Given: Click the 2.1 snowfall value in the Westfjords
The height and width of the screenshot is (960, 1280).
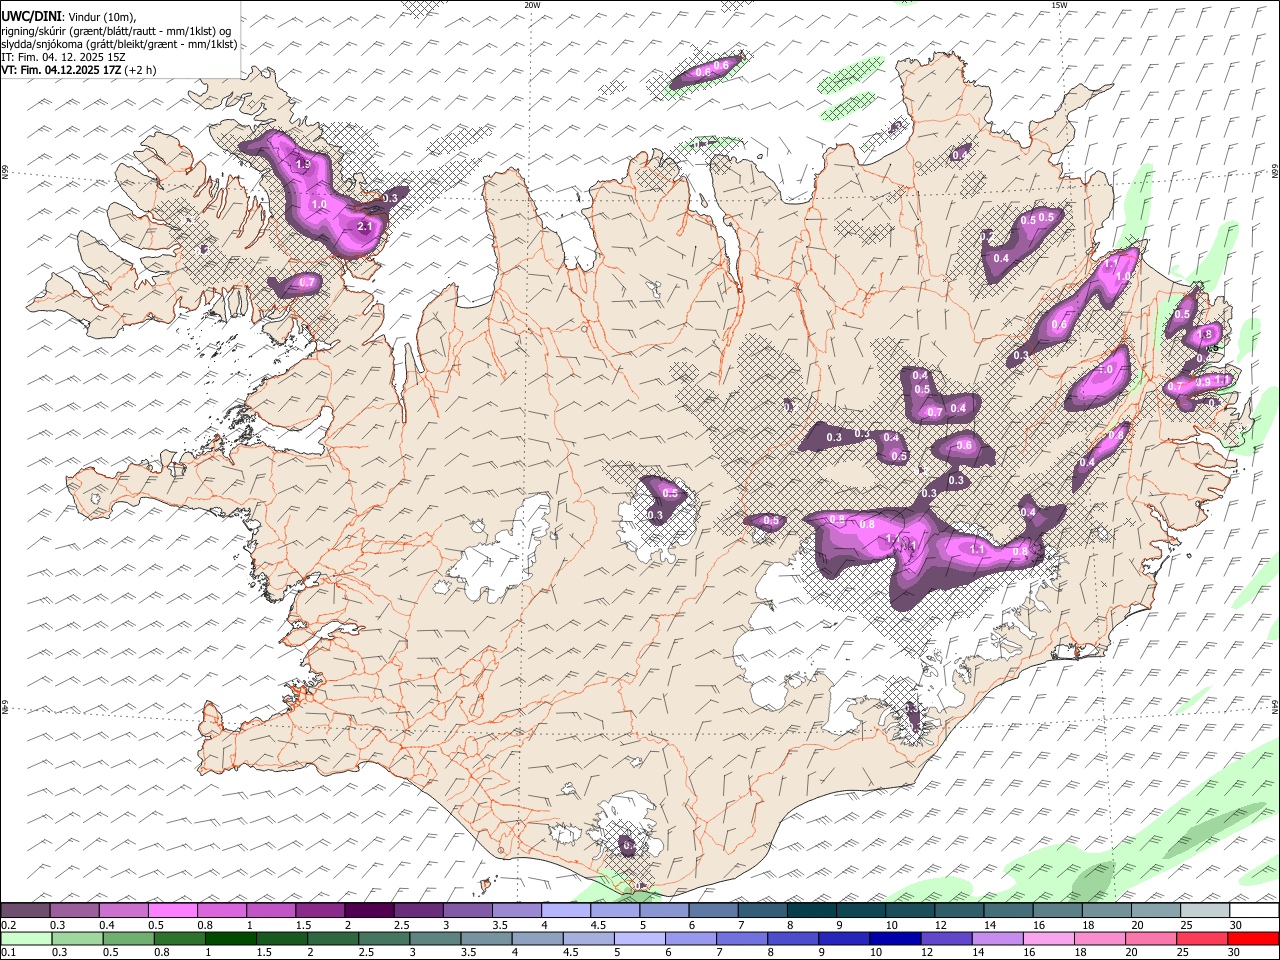Looking at the screenshot, I should click(x=365, y=227).
